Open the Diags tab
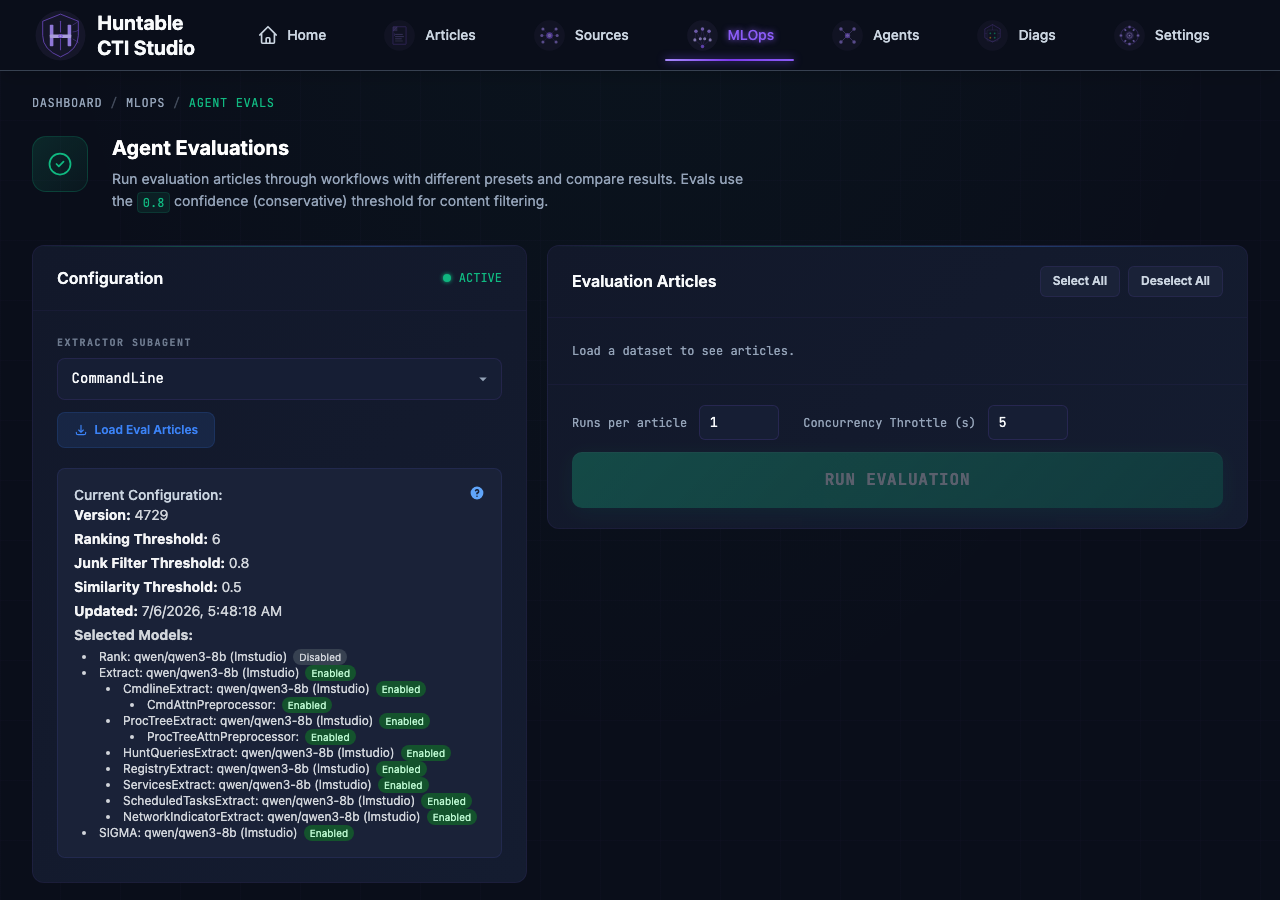Viewport: 1280px width, 900px height. pos(1016,35)
